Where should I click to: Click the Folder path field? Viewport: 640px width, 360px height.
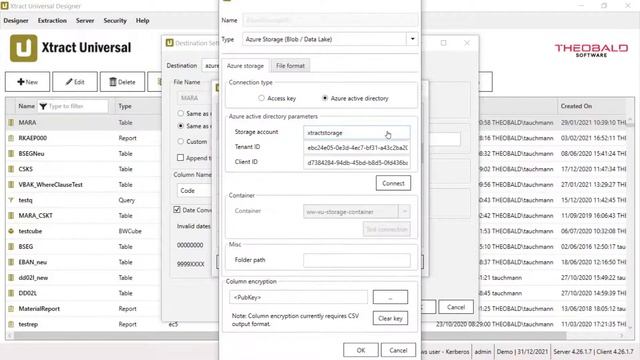pyautogui.click(x=356, y=260)
